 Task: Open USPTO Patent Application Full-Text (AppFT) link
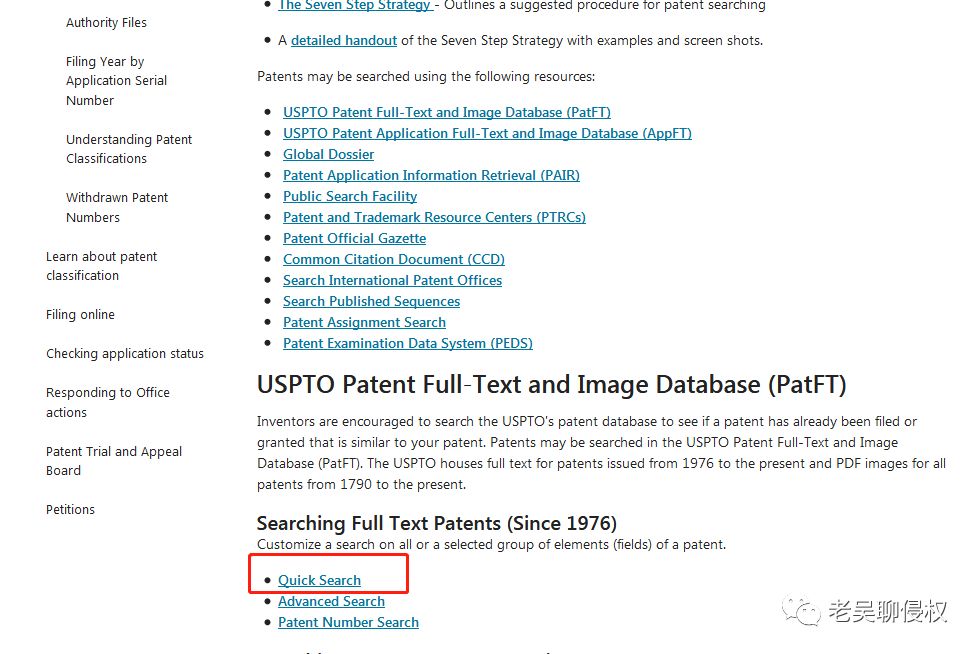(x=487, y=133)
